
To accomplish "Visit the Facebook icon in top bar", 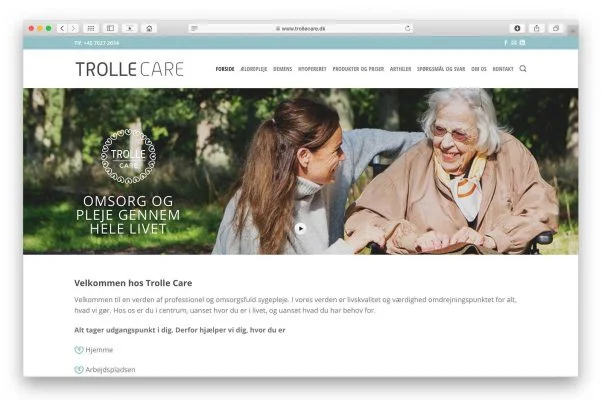I will pos(506,43).
